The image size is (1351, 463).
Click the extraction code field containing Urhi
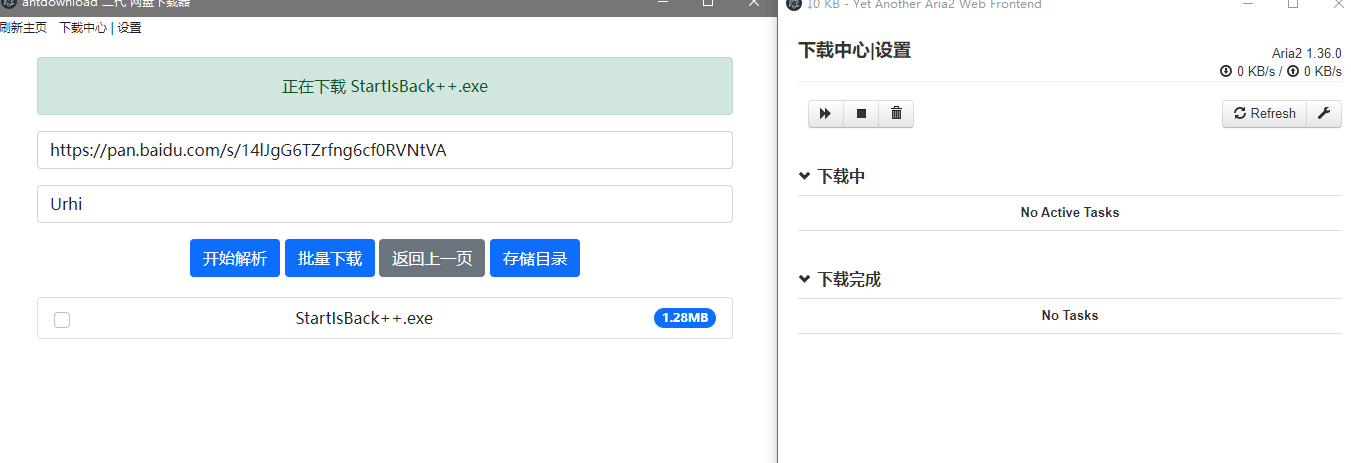pyautogui.click(x=385, y=204)
